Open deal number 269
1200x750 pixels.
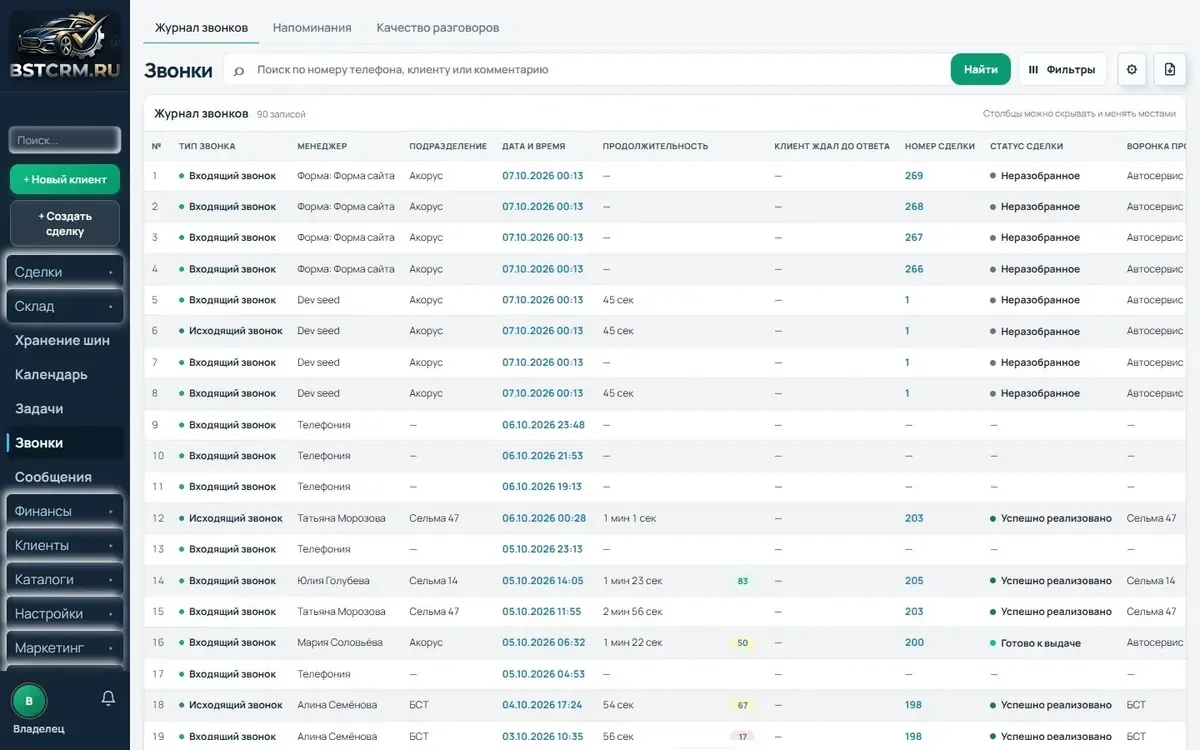tap(914, 176)
